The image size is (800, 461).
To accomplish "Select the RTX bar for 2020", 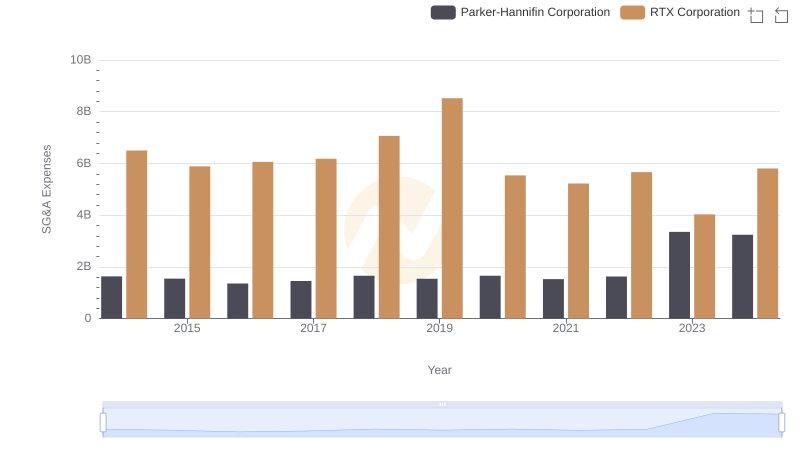I will click(515, 247).
